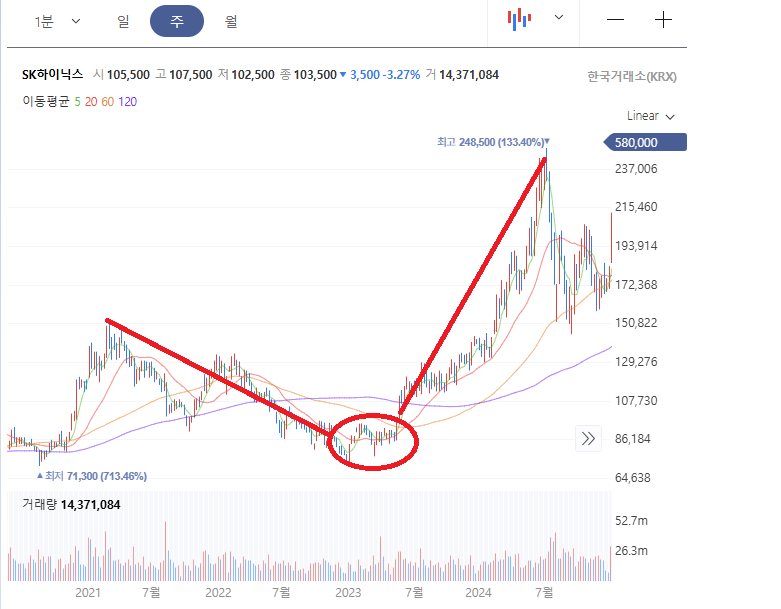Open the Linear scale dropdown

[x=651, y=116]
